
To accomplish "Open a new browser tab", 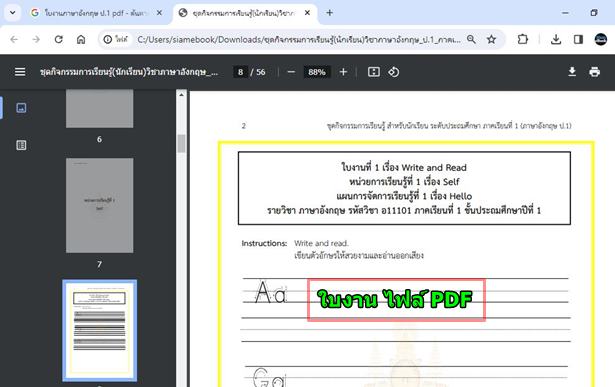I will point(329,13).
